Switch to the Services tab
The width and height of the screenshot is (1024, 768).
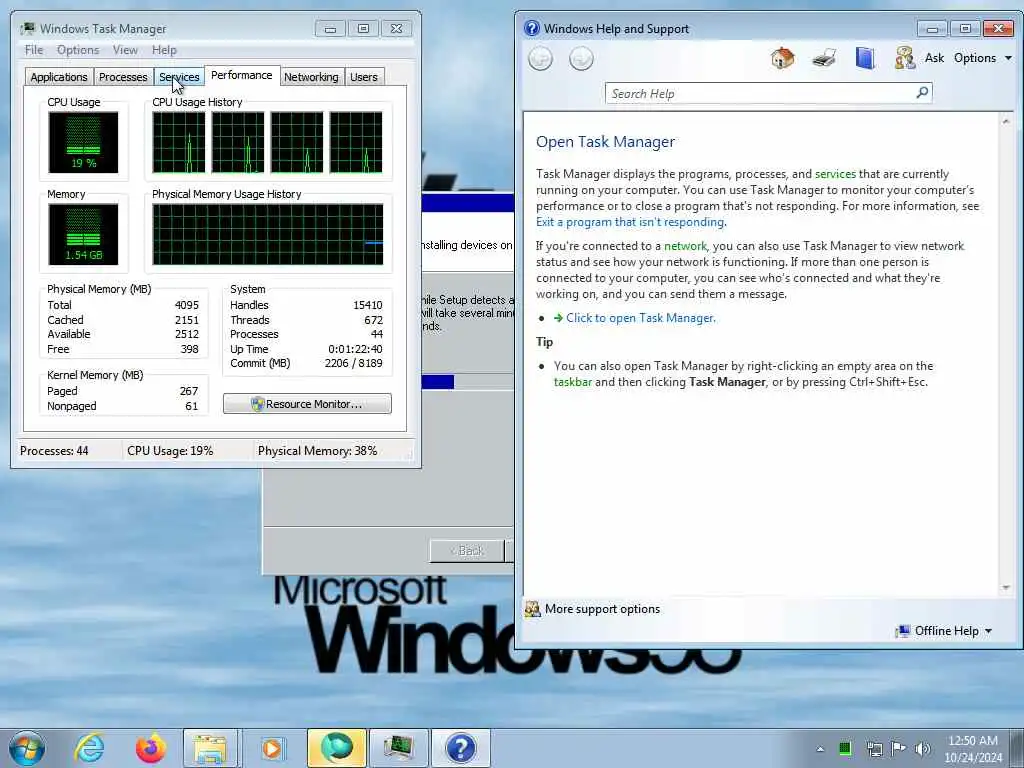point(179,77)
